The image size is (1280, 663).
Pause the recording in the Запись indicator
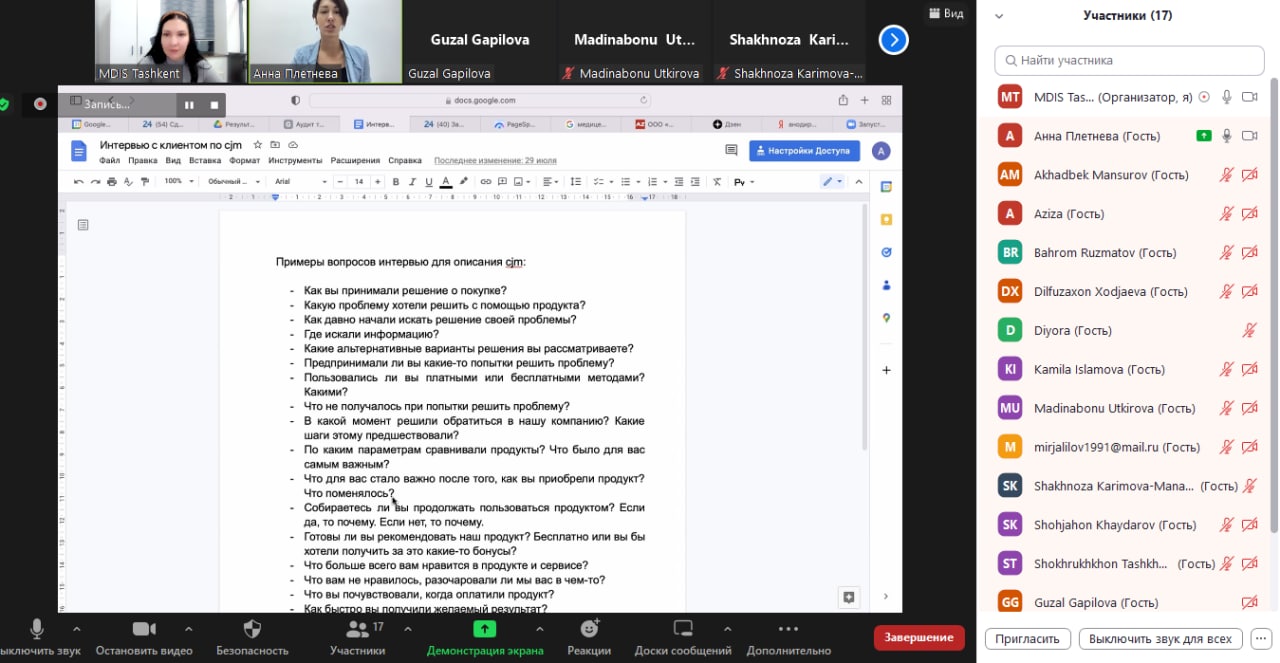pyautogui.click(x=188, y=104)
